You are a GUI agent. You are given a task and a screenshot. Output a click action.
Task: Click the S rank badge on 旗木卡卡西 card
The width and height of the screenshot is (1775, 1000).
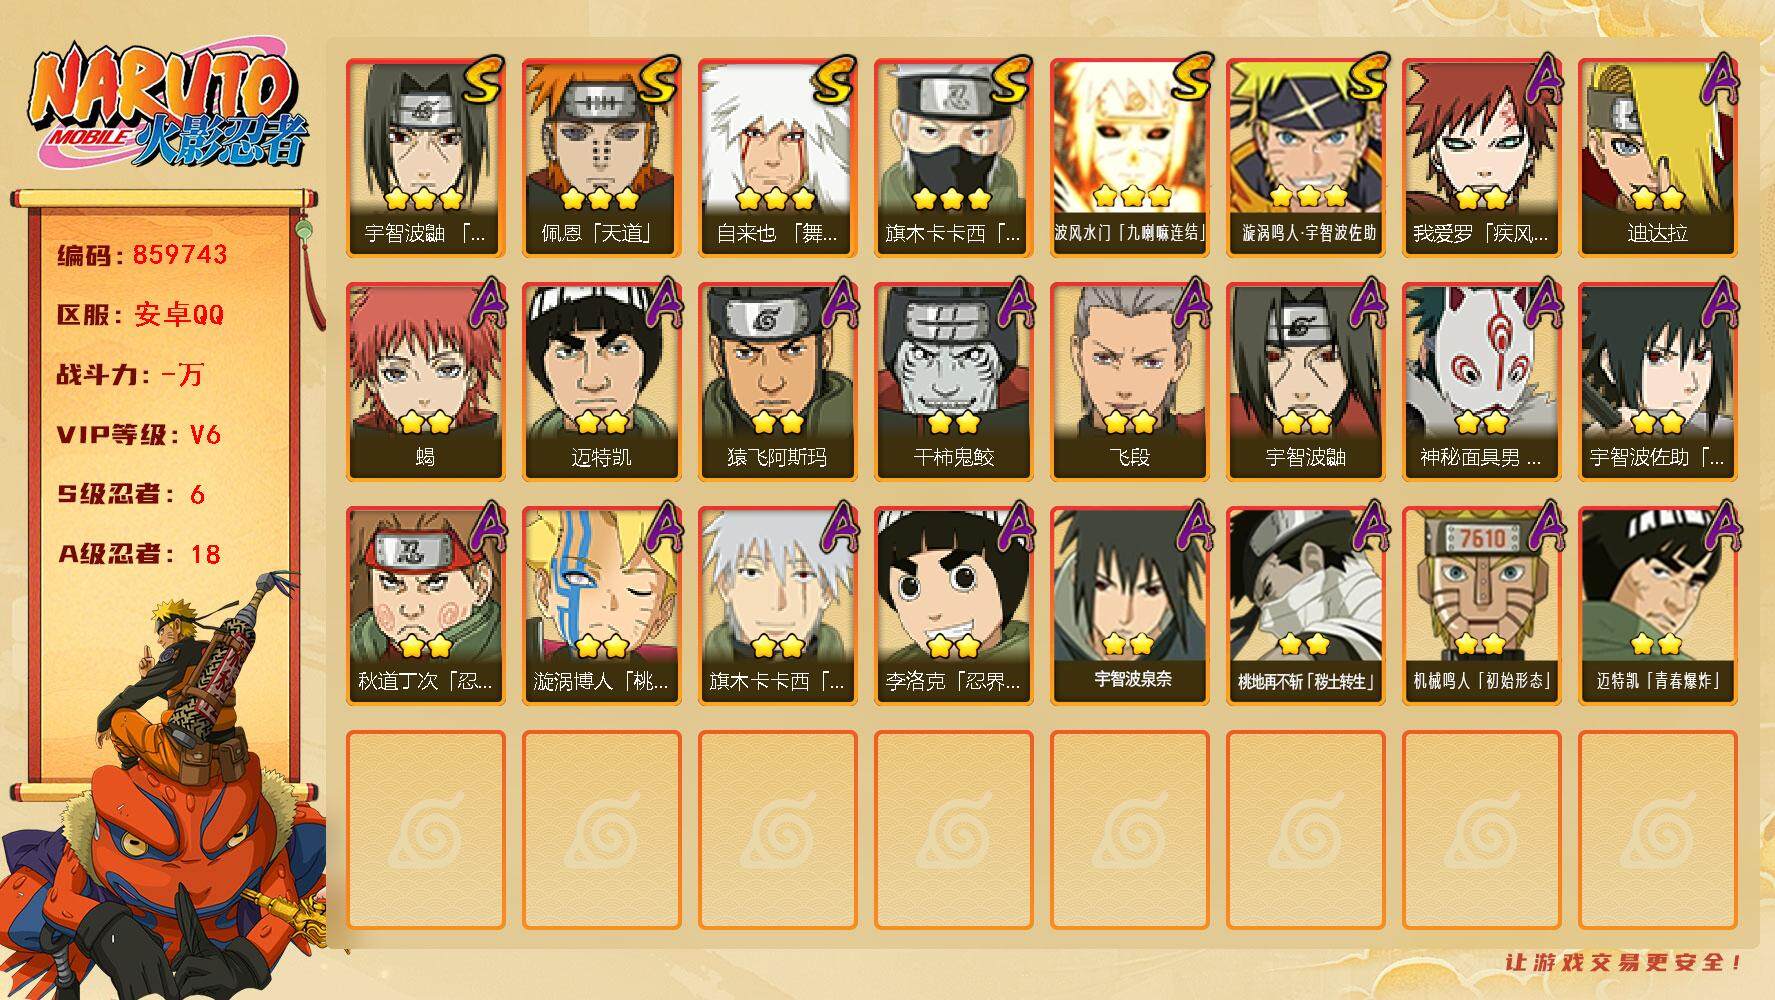pos(1011,80)
